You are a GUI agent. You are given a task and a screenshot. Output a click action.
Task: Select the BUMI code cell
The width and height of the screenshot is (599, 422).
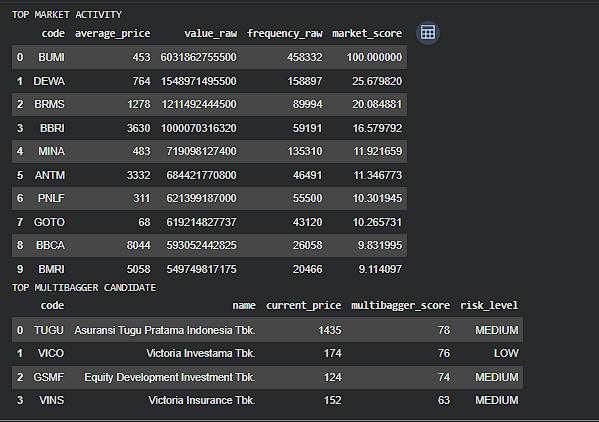tap(51, 57)
